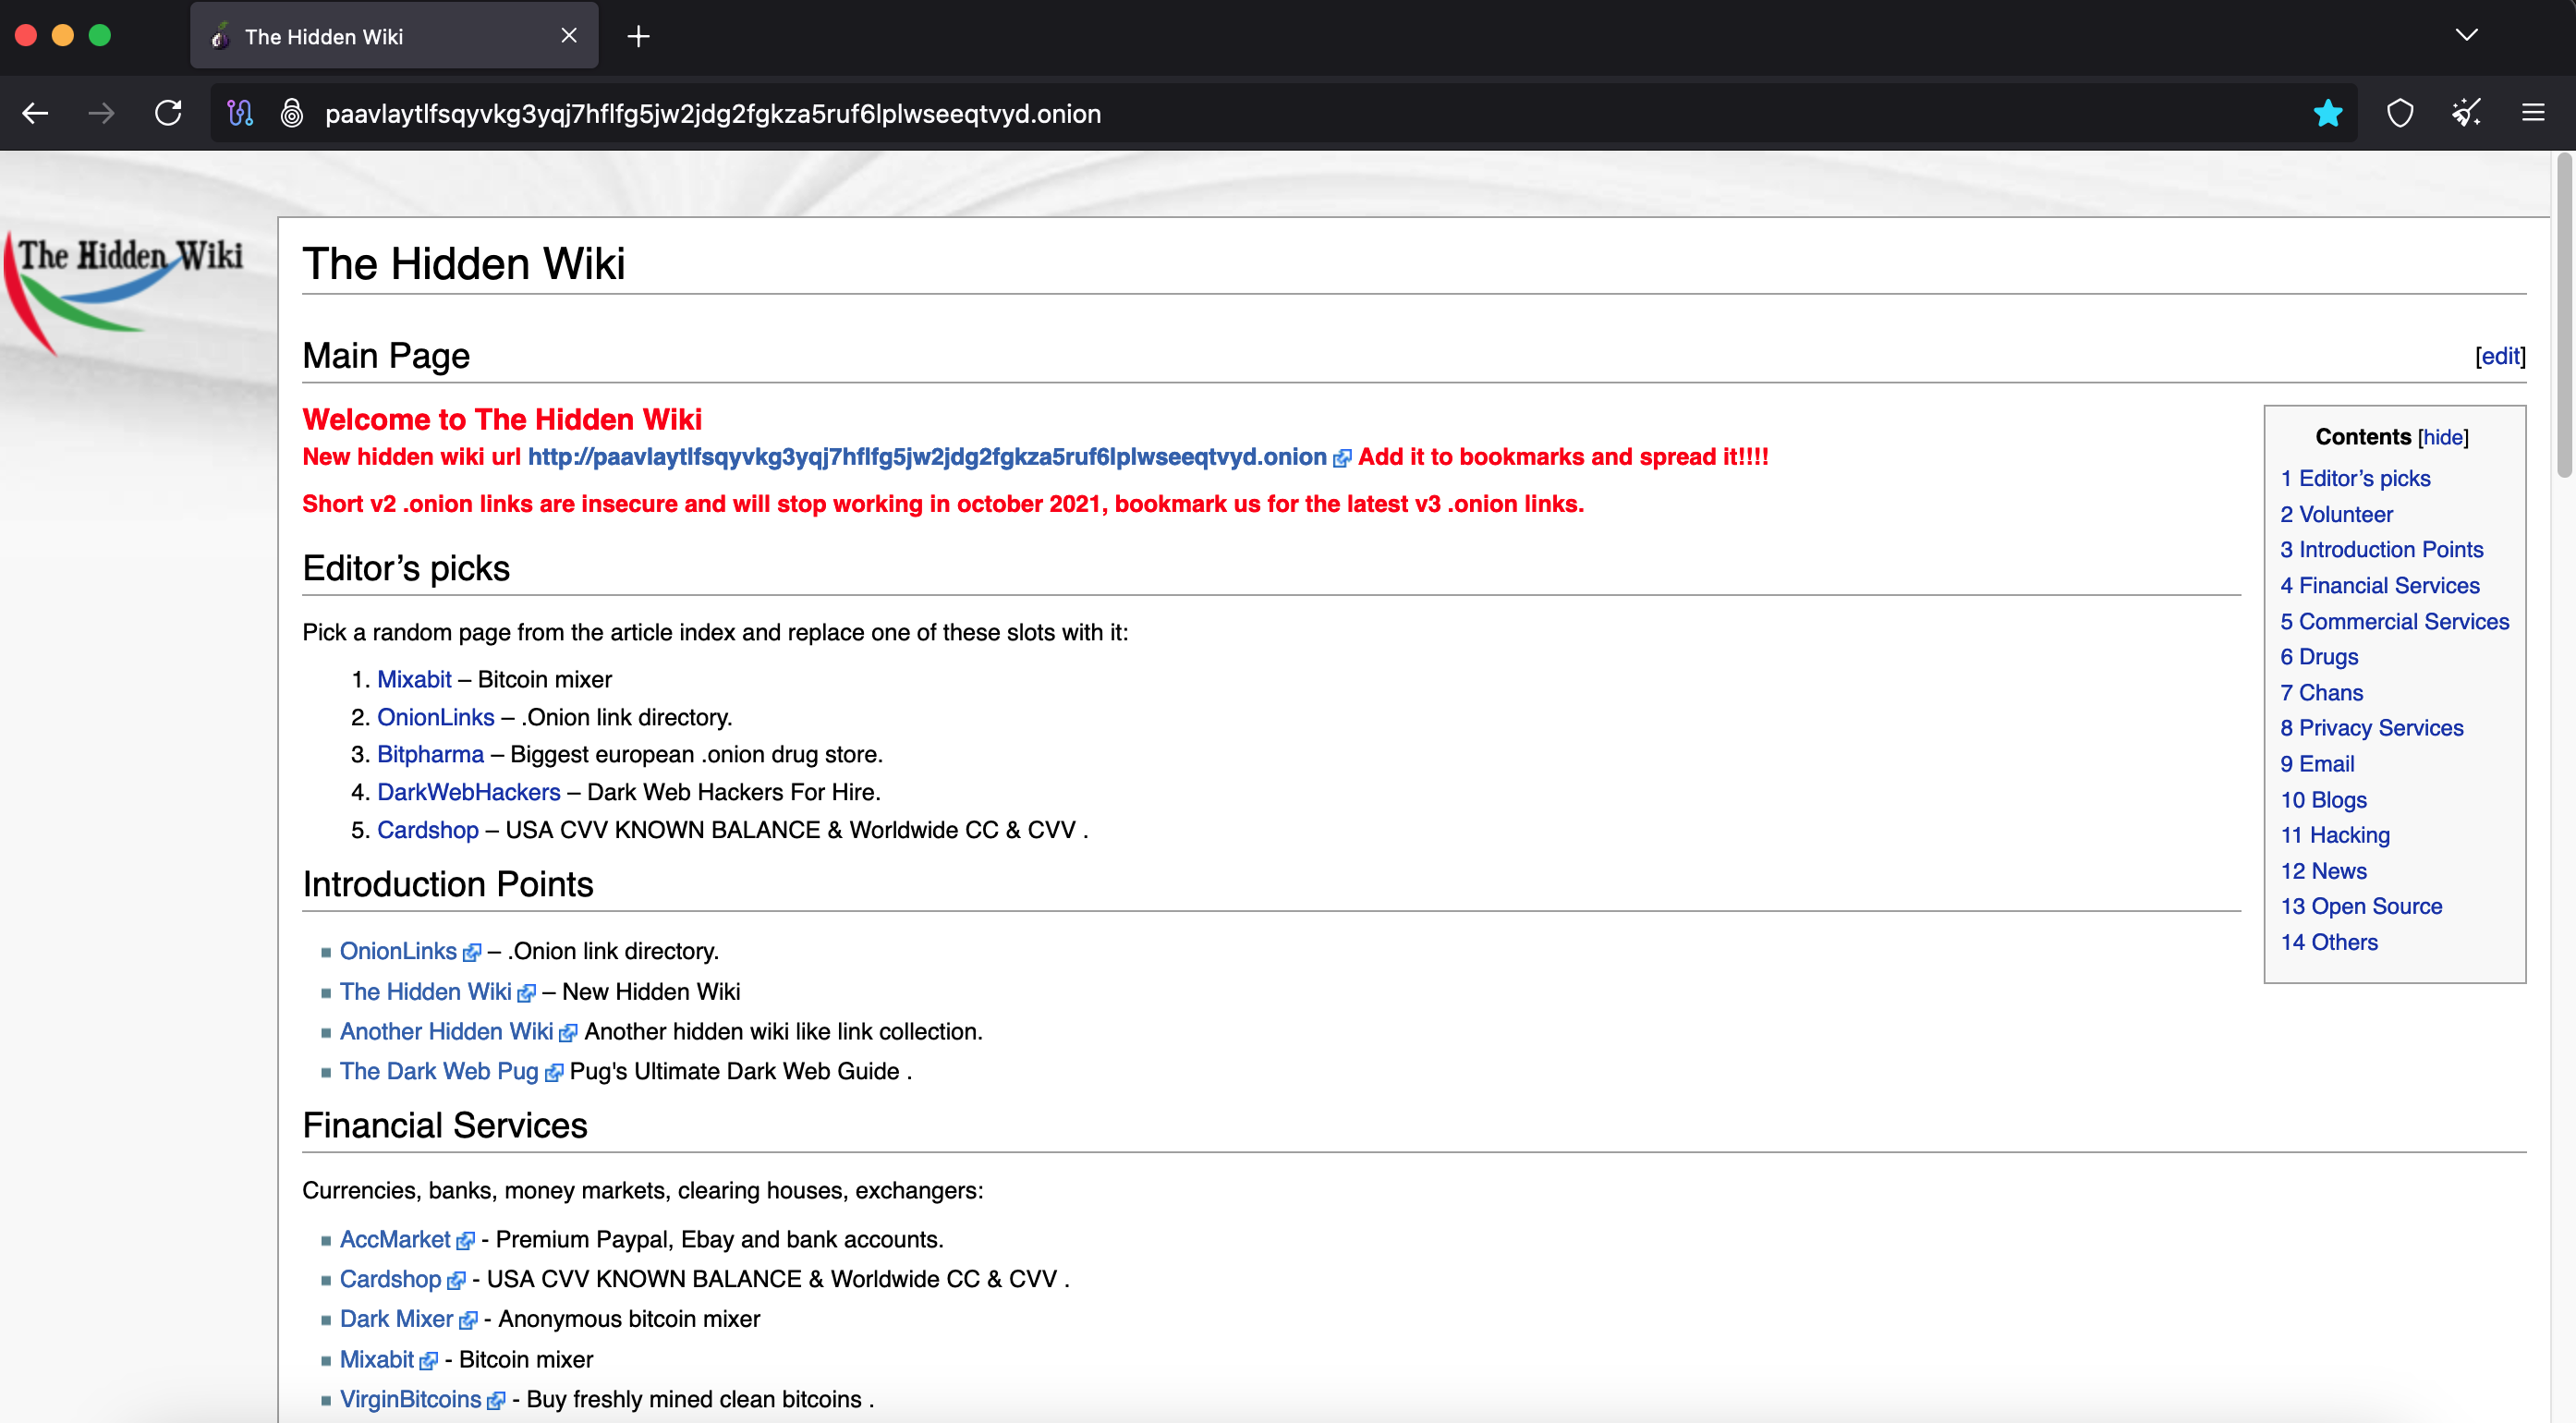Jump to 7 Chans in Contents
Screen dimensions: 2576x1423
tap(2321, 692)
